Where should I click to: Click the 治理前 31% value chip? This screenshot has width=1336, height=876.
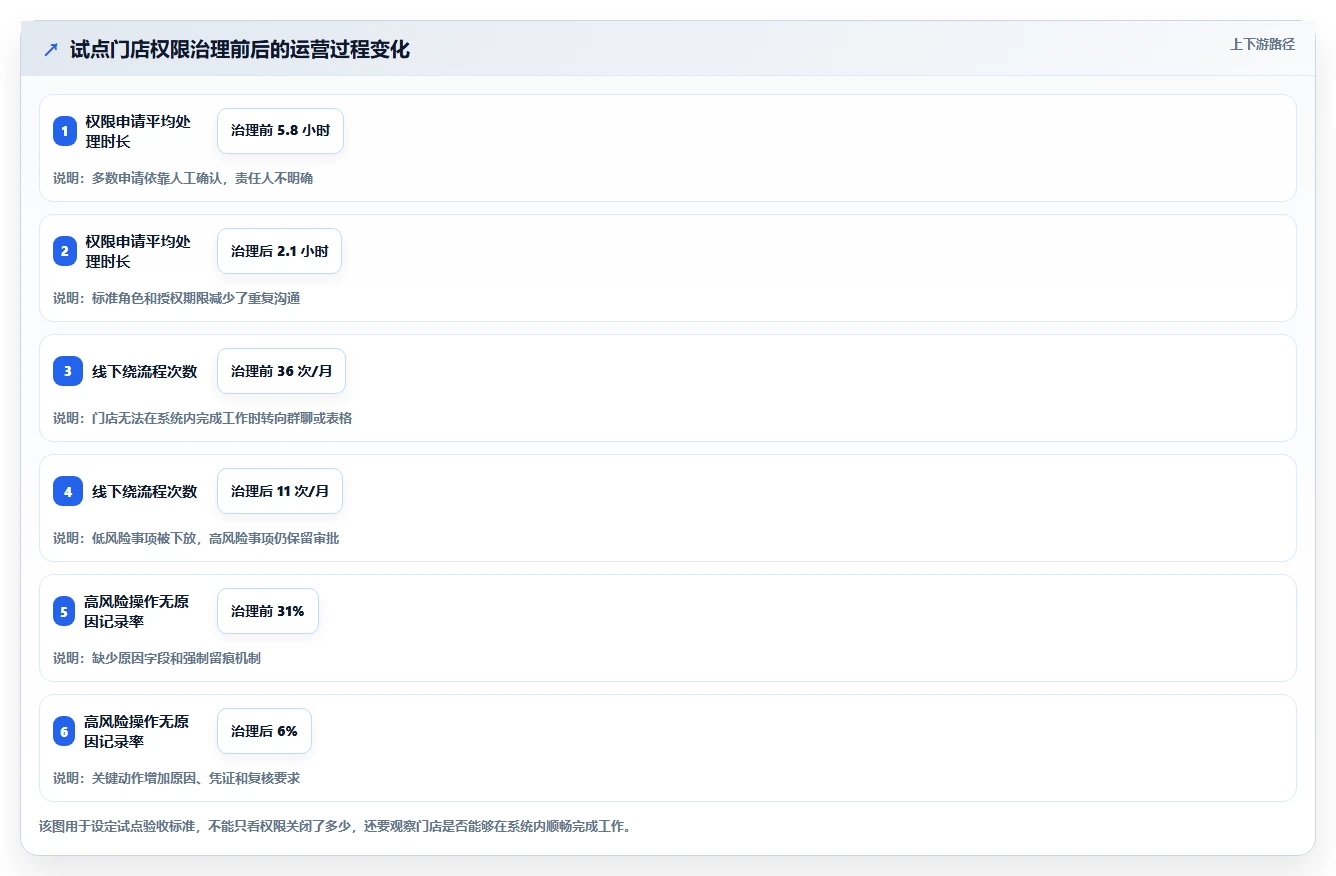(268, 611)
